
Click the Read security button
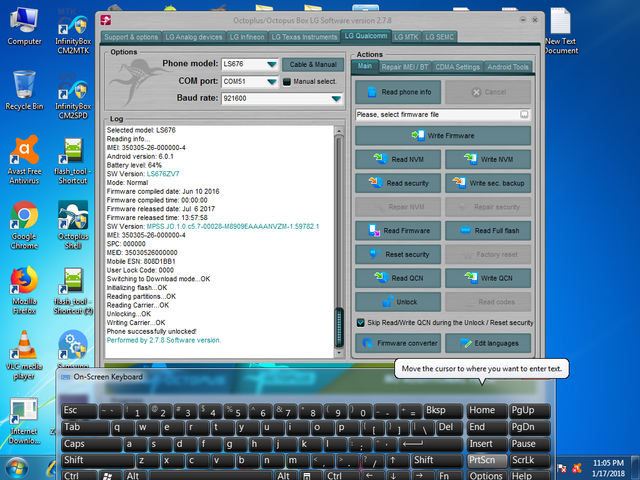(398, 183)
